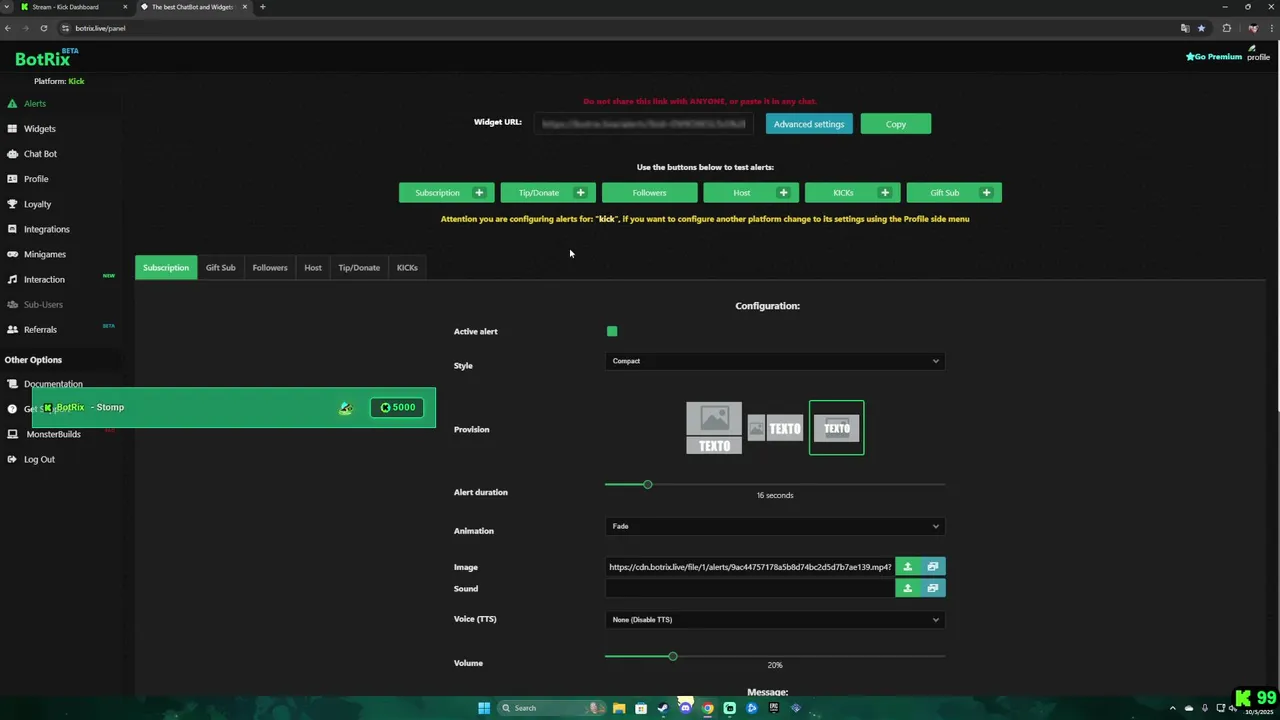Open Steam from the taskbar

[663, 708]
